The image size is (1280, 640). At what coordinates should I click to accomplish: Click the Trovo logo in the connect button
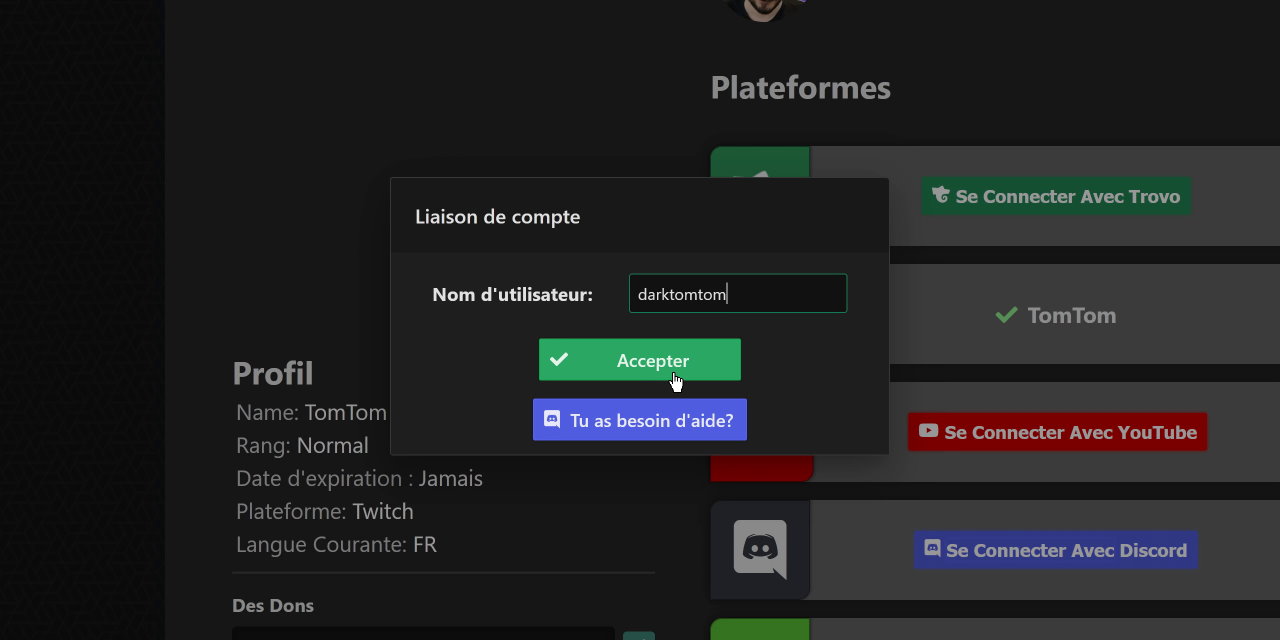coord(940,196)
